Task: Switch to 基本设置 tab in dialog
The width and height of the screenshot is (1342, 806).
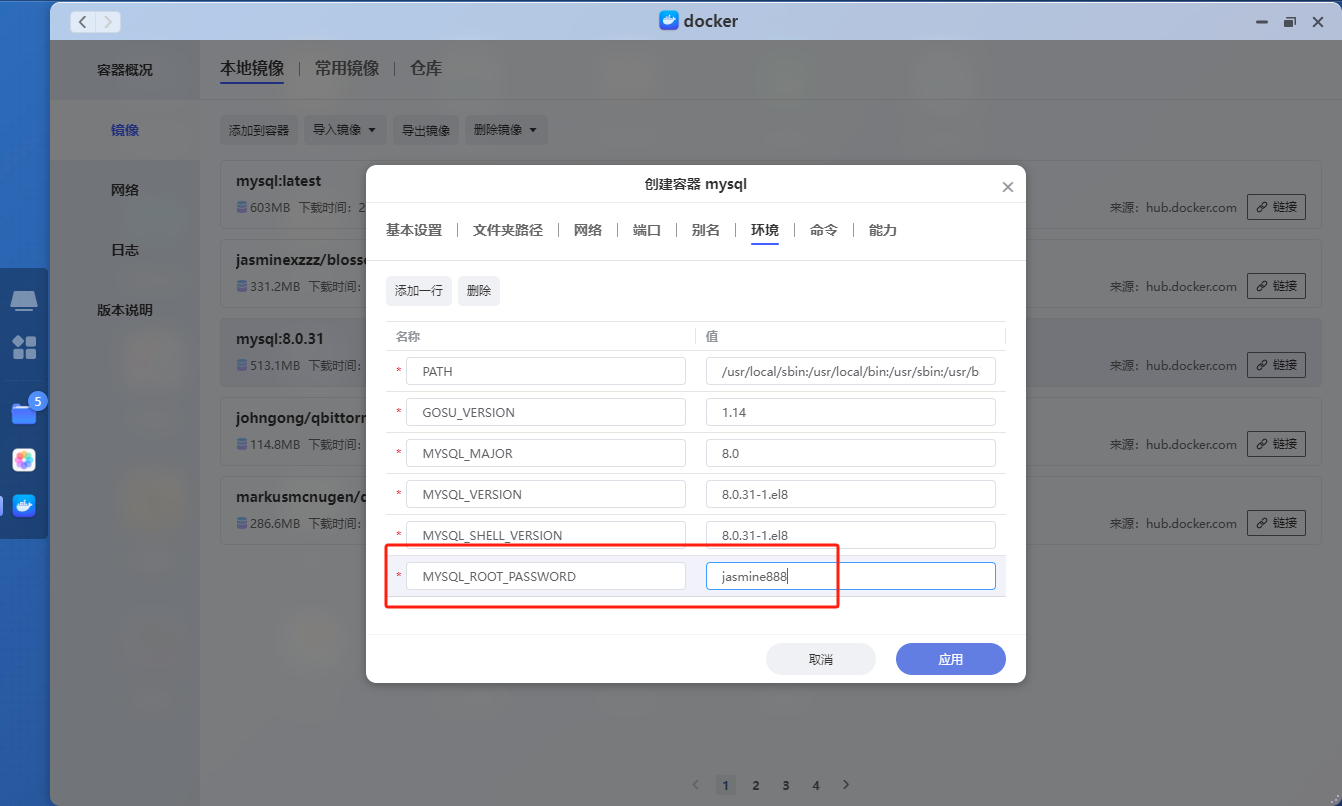Action: point(414,230)
